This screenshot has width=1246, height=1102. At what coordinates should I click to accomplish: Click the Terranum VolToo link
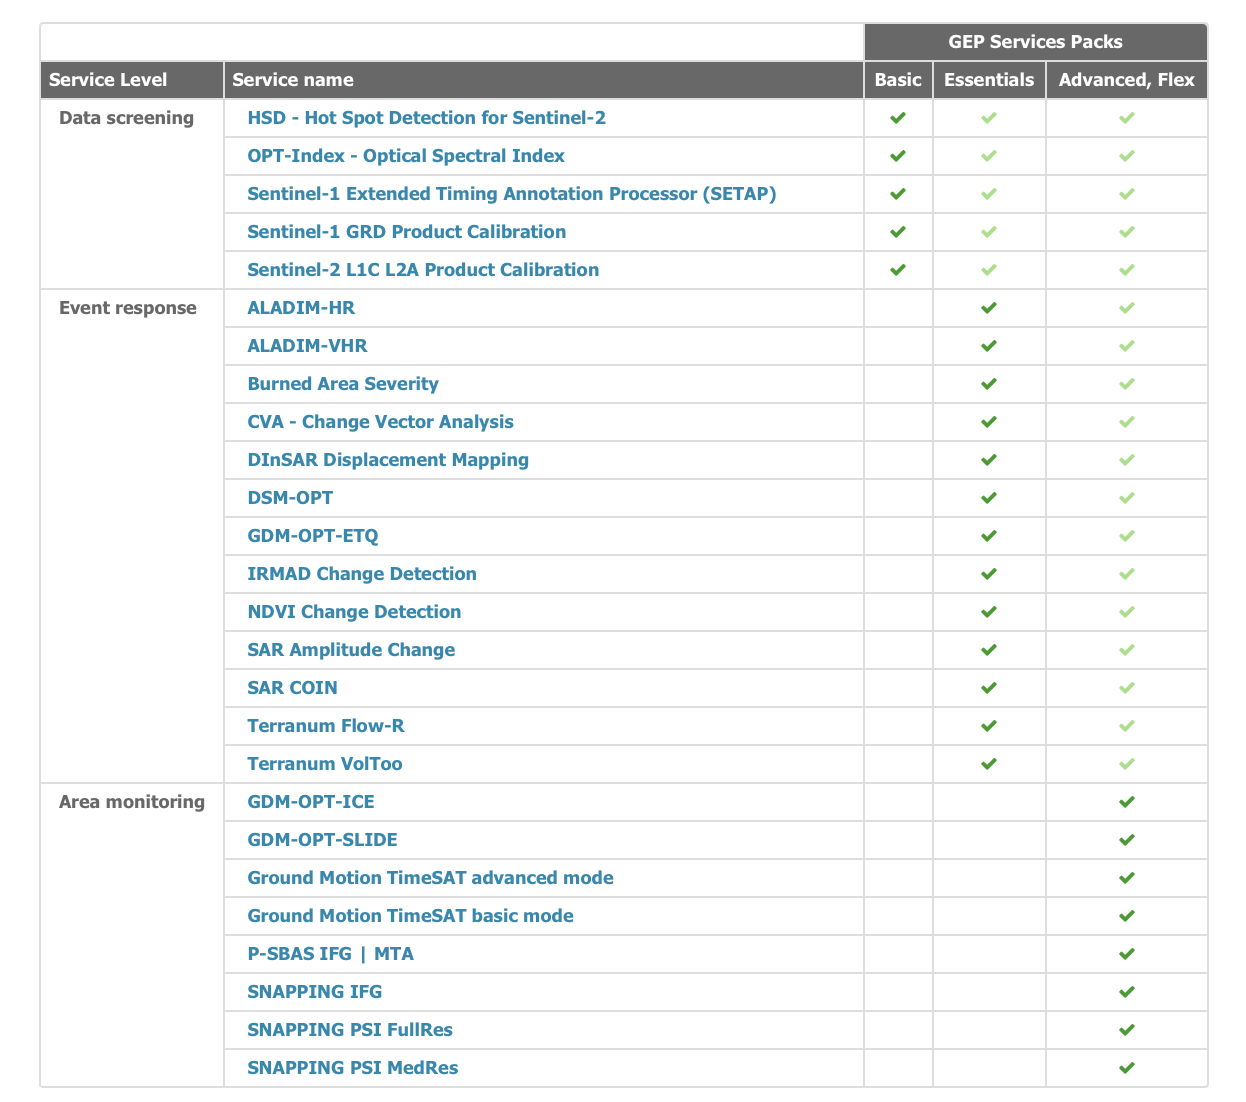click(324, 764)
